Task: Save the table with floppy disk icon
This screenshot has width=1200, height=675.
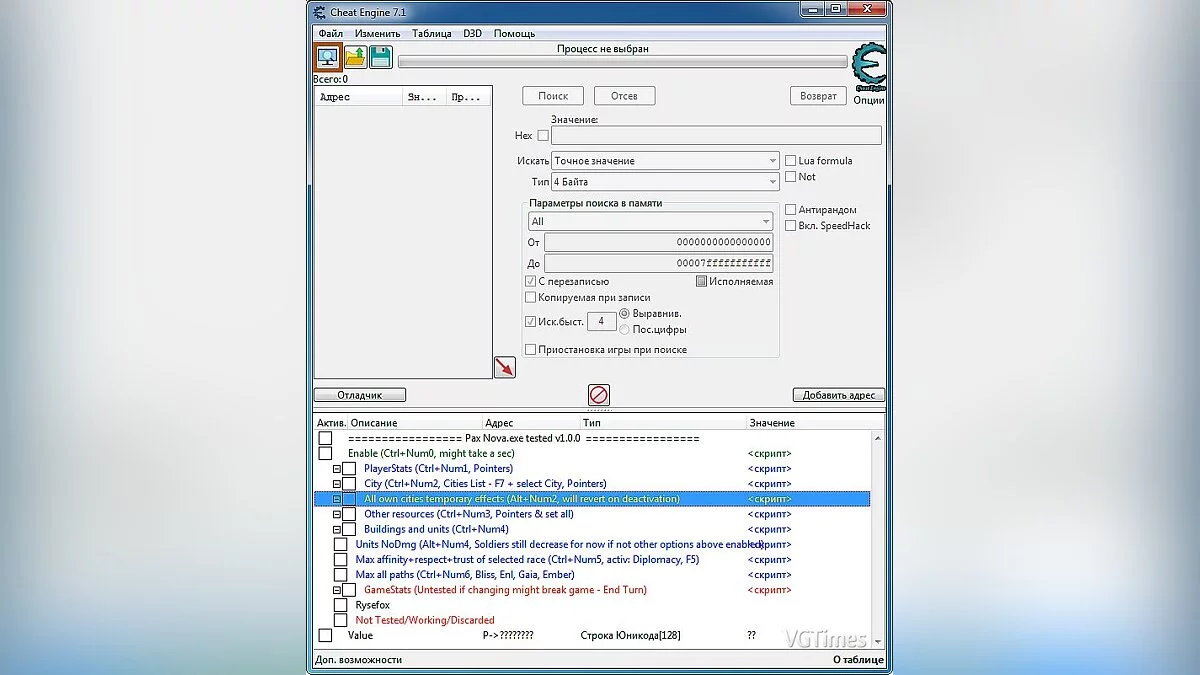Action: pos(380,57)
